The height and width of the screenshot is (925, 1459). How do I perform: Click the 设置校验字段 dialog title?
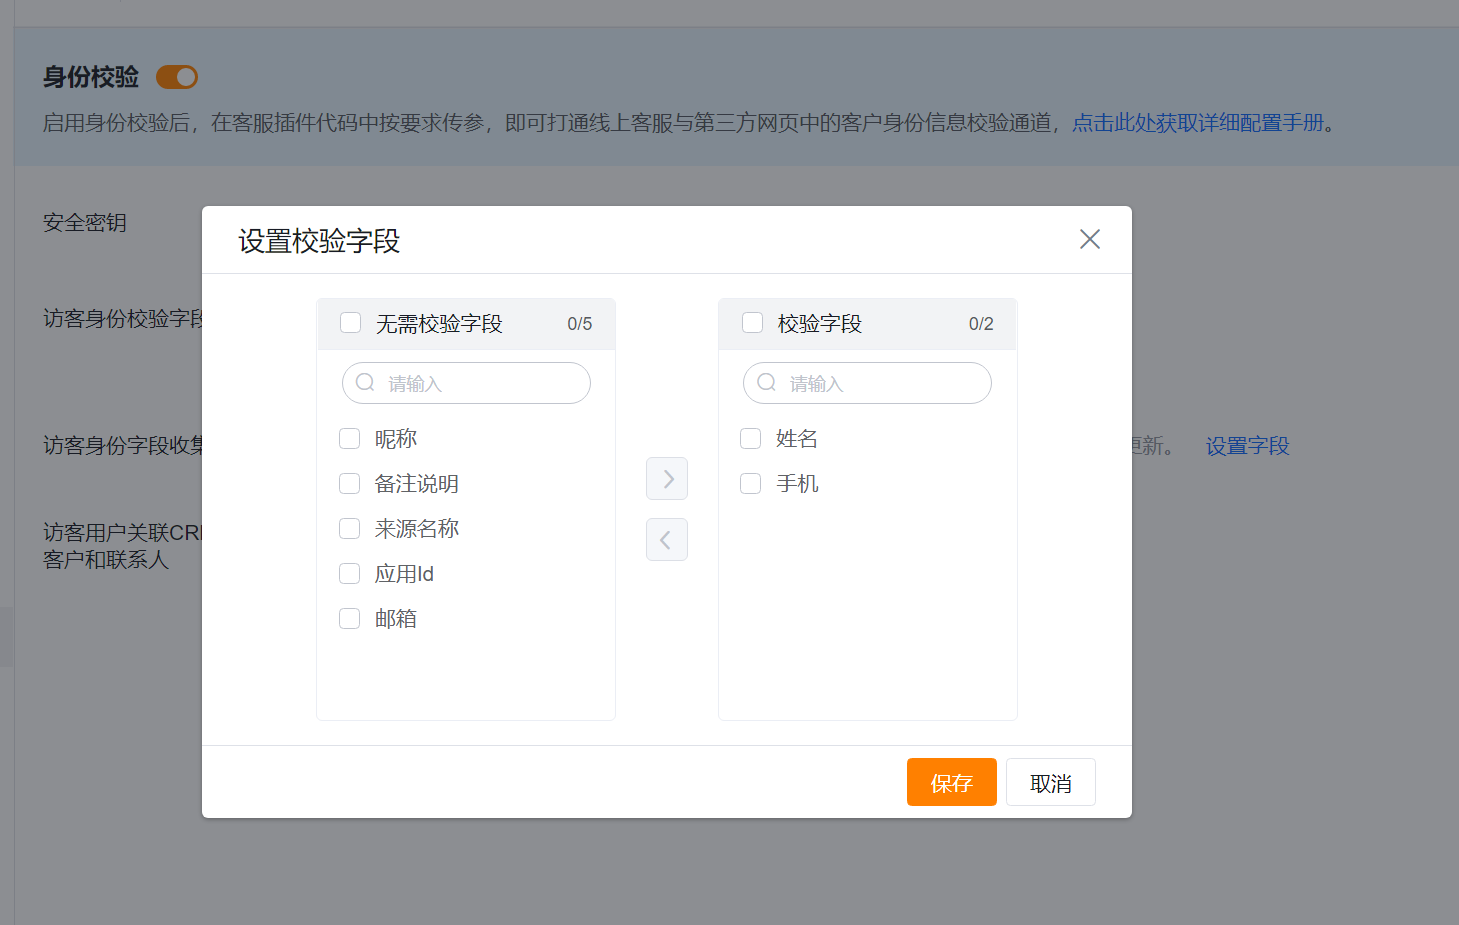[x=319, y=241]
